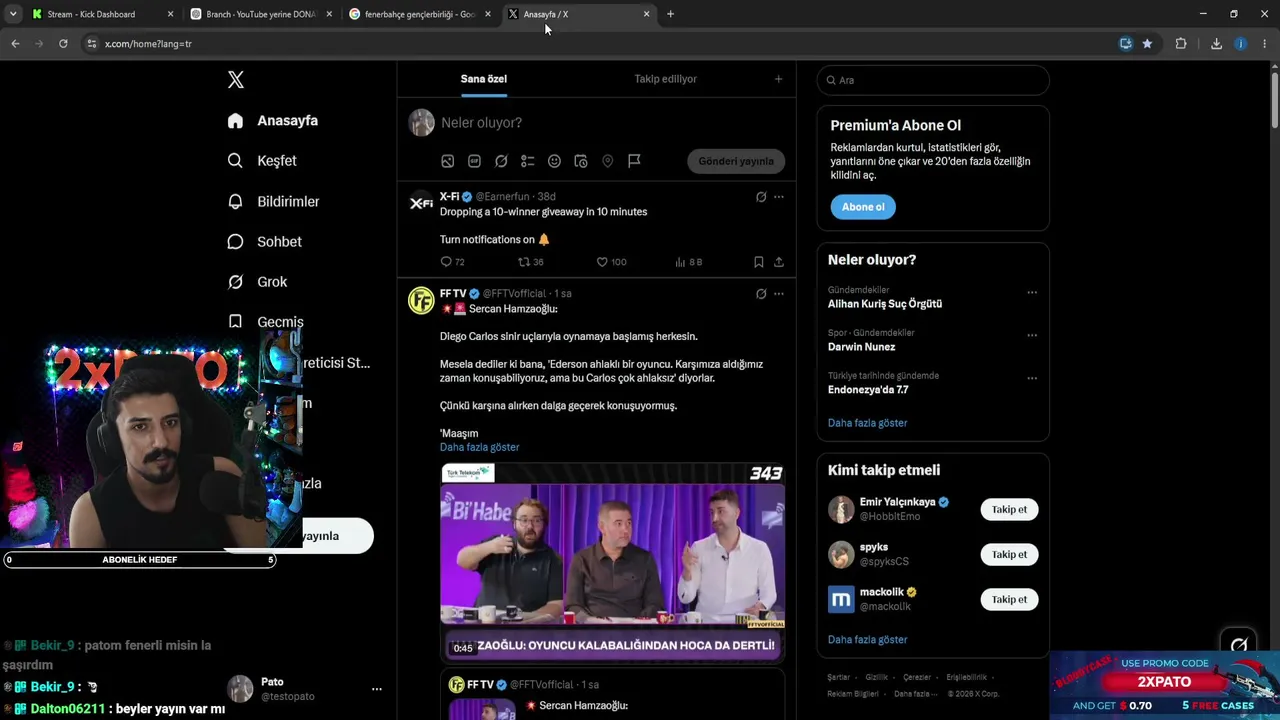Click the flag icon in the composer

[x=634, y=161]
